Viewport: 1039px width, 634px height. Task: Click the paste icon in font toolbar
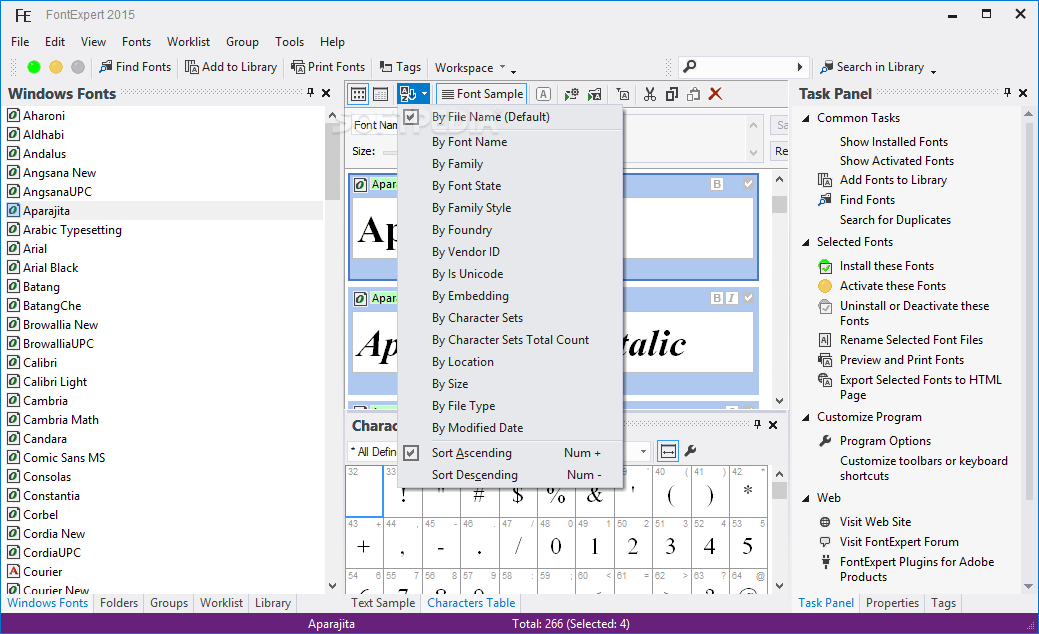coord(693,94)
